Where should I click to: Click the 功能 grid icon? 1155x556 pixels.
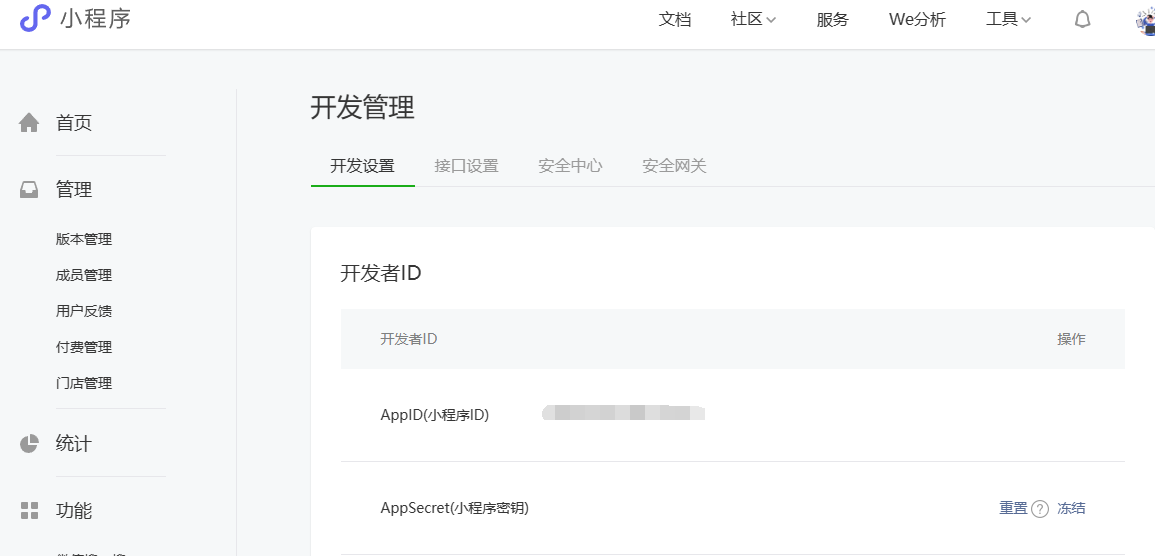click(x=29, y=510)
